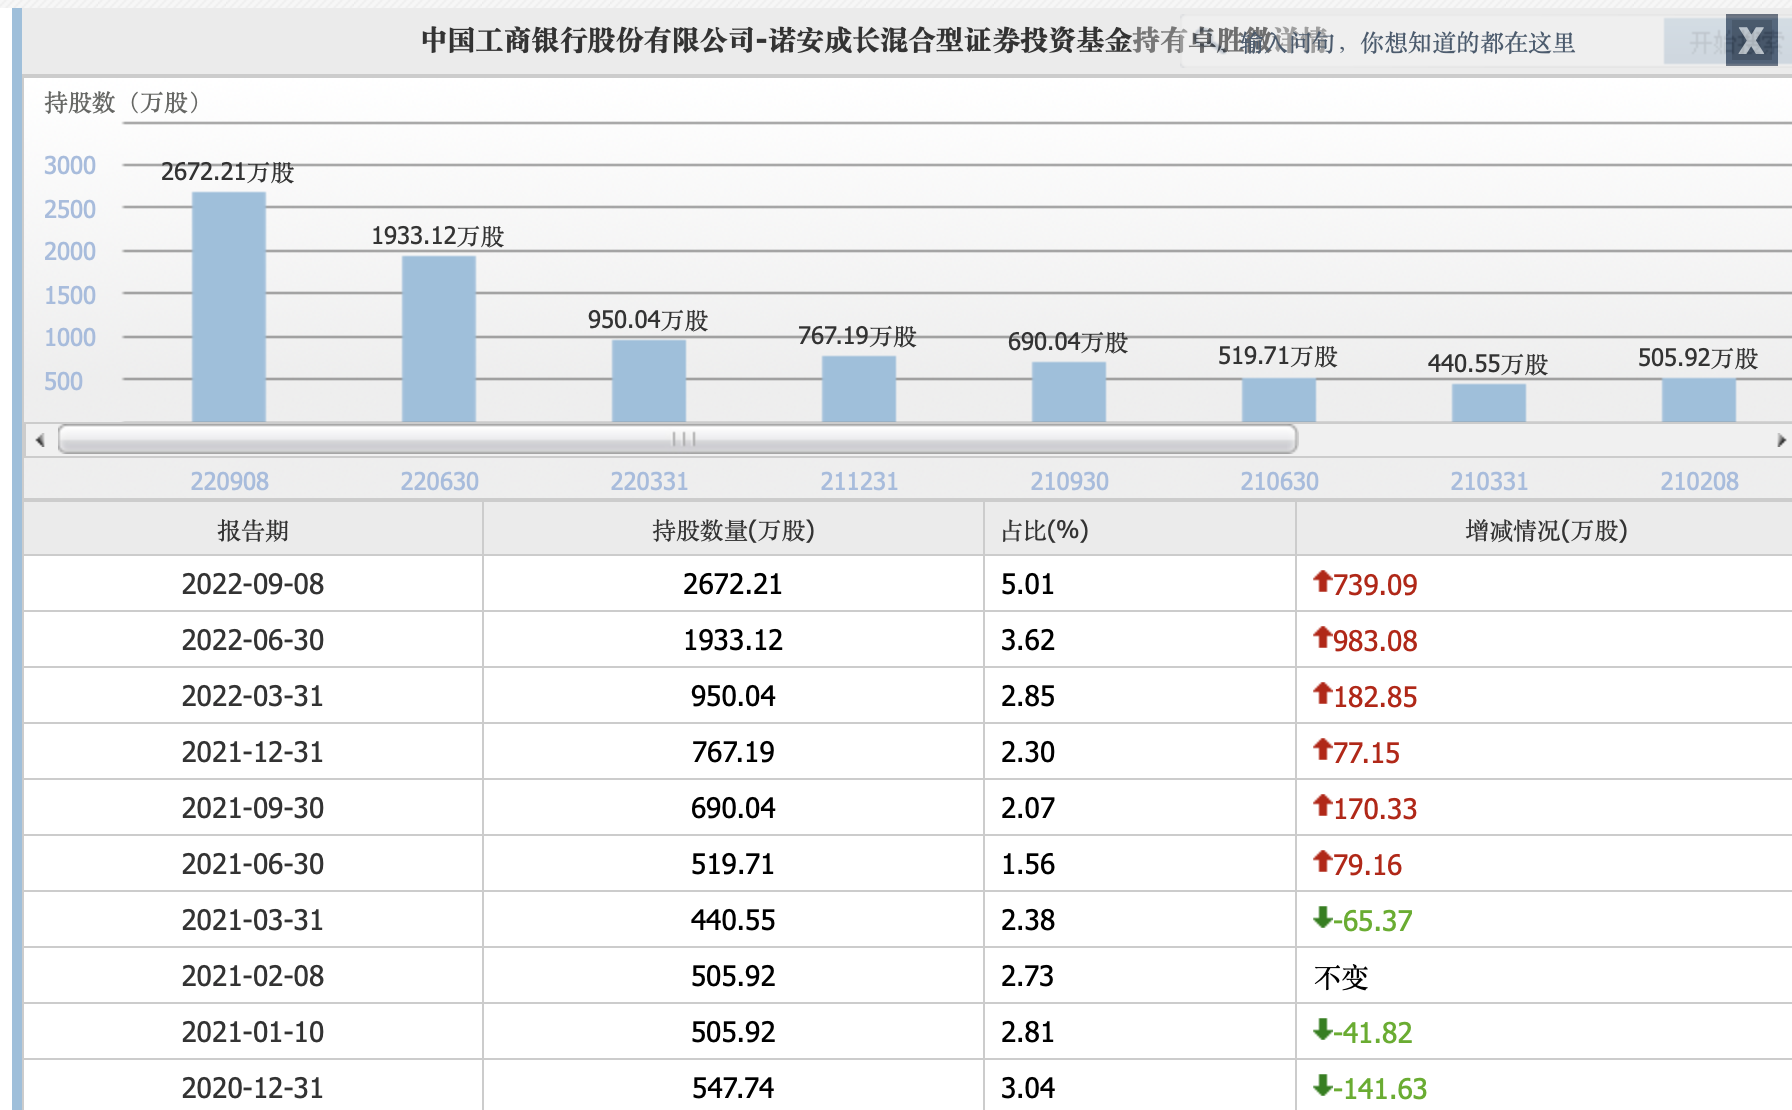The height and width of the screenshot is (1110, 1792).
Task: Click the chart scrollbar right arrow
Action: pos(1781,440)
